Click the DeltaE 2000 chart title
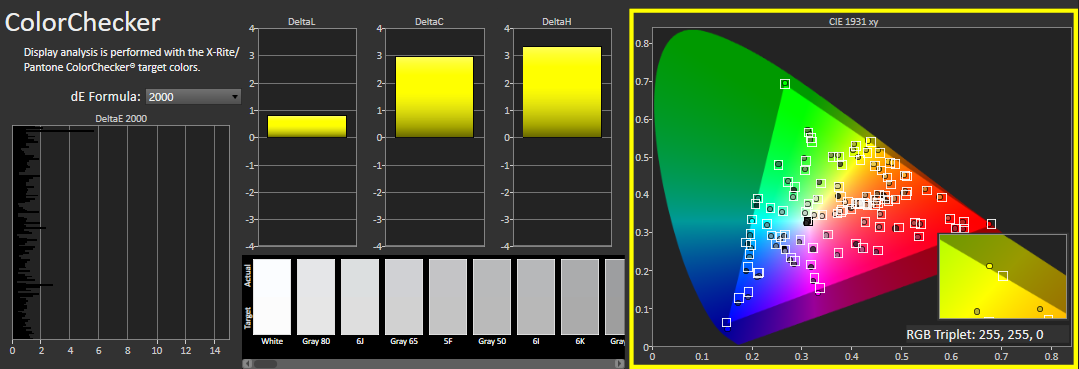1079x369 pixels. tap(120, 118)
